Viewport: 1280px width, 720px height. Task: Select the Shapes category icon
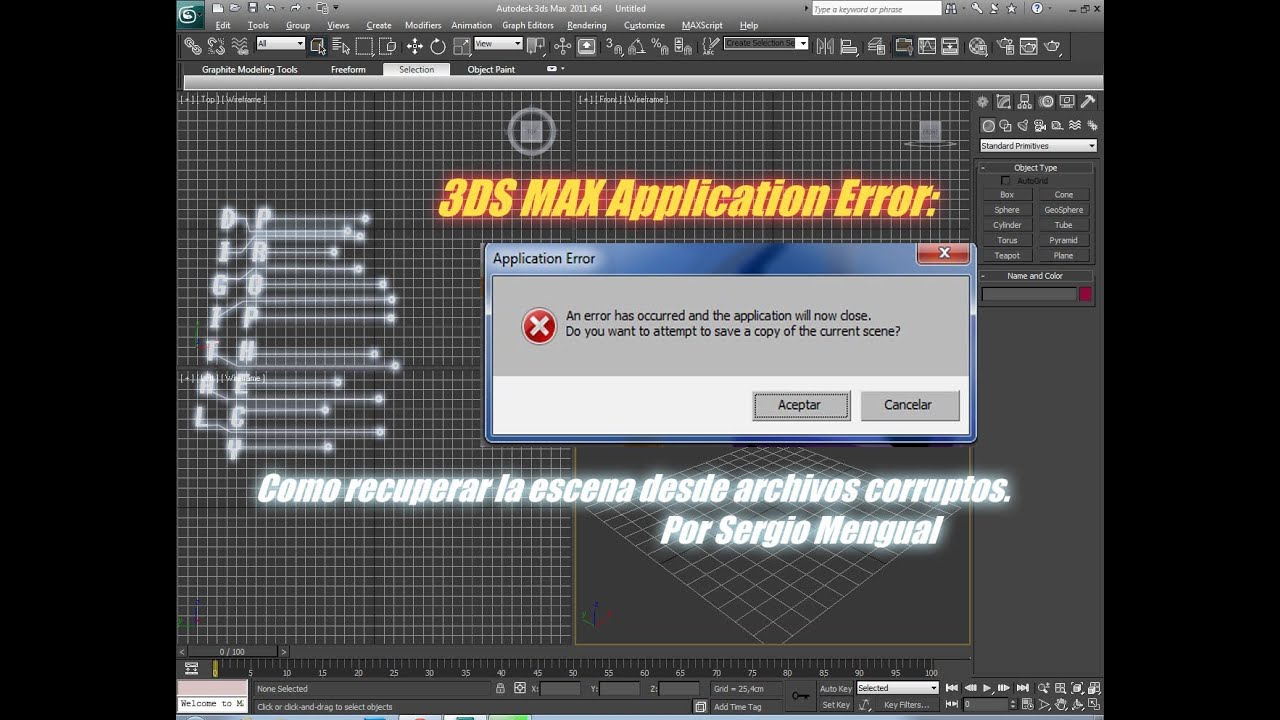pyautogui.click(x=1006, y=126)
